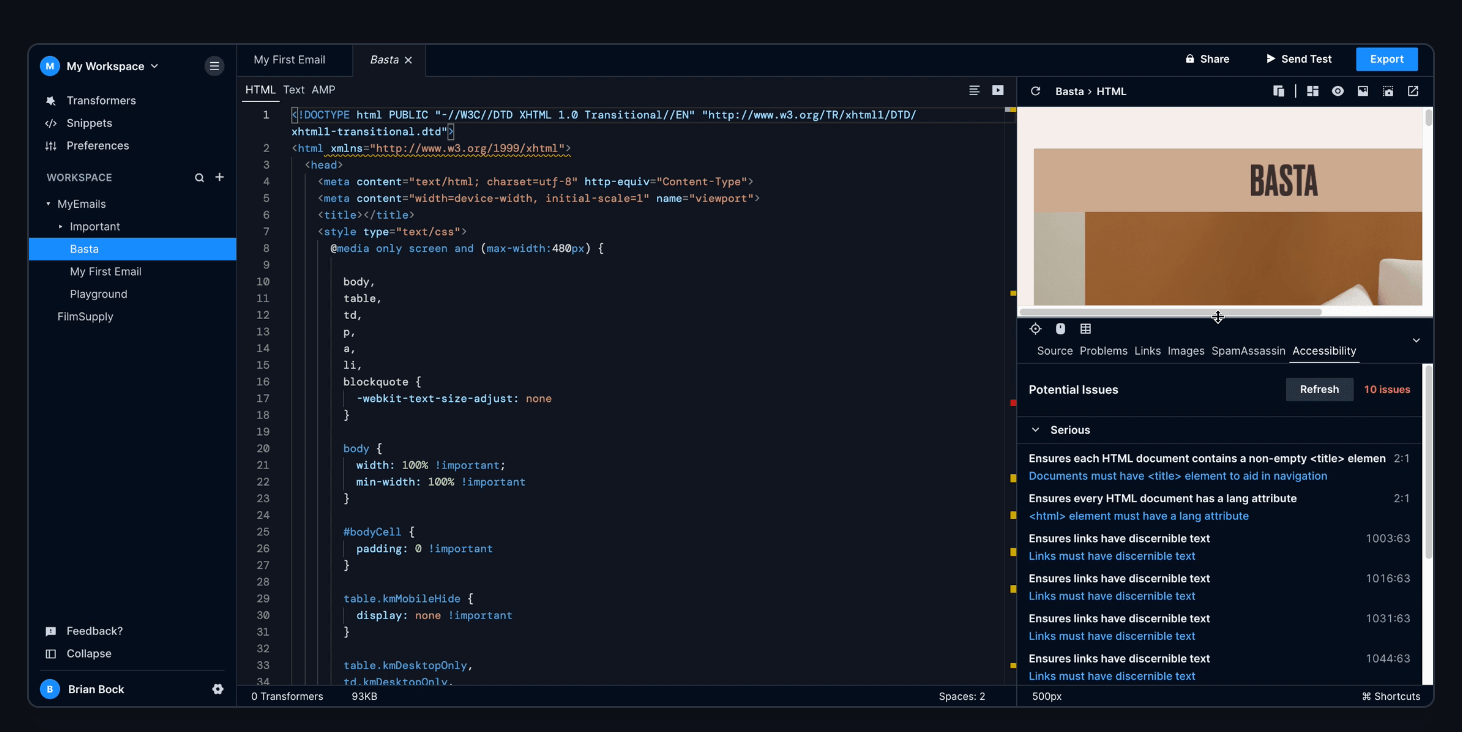Switch to the SpamAssassin tab

tap(1248, 351)
